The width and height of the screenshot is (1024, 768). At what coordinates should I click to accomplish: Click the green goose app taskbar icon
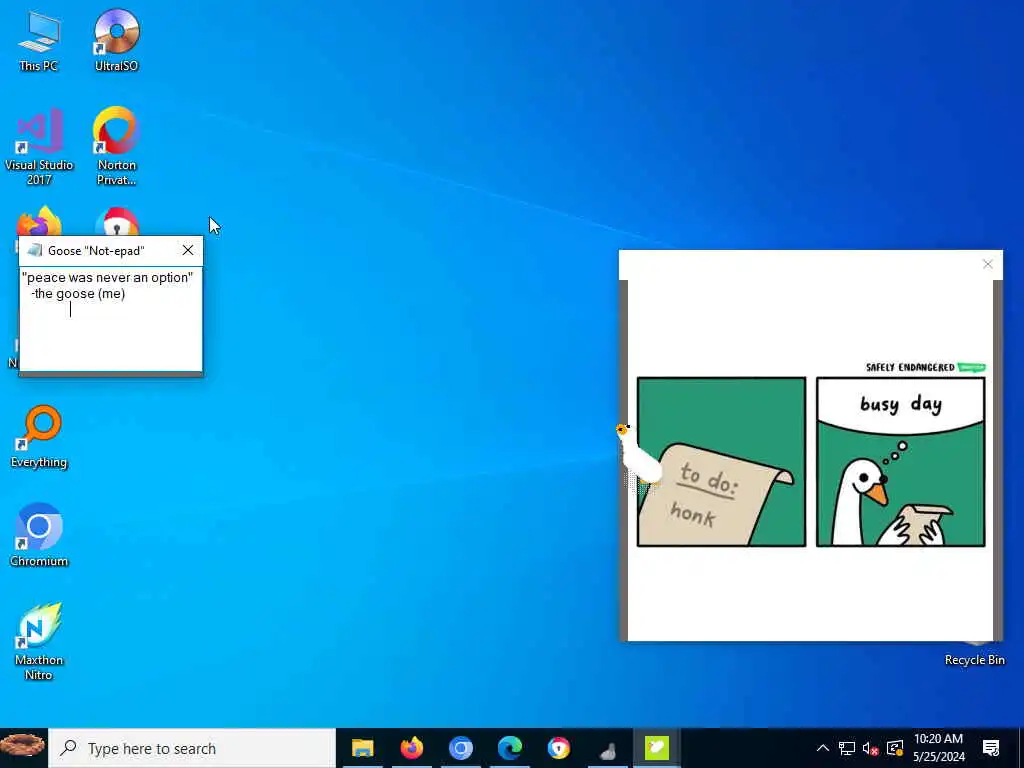tap(656, 748)
